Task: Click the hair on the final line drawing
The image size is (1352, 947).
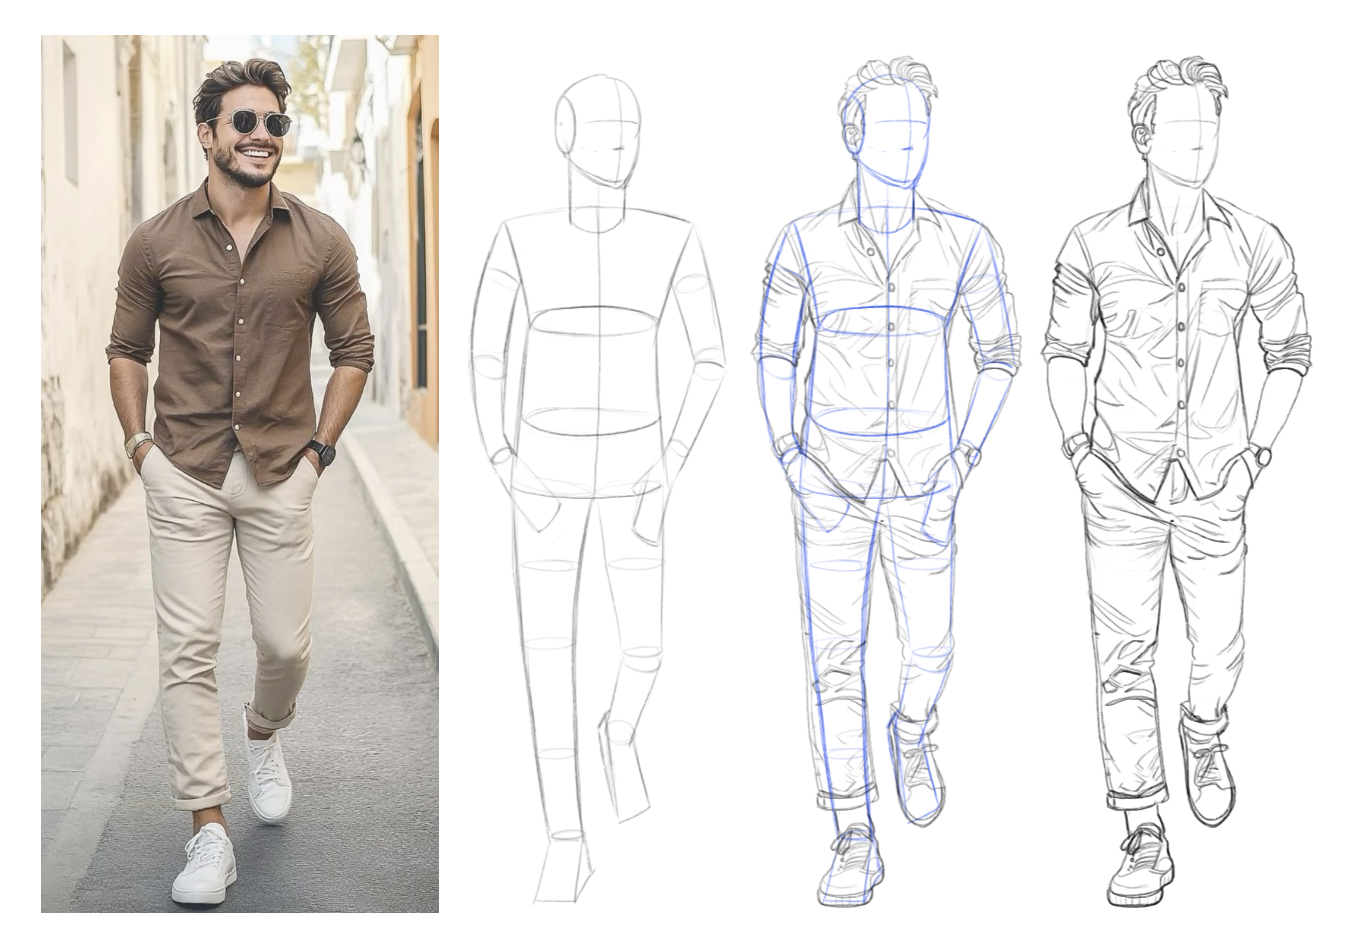Action: (x=1178, y=80)
